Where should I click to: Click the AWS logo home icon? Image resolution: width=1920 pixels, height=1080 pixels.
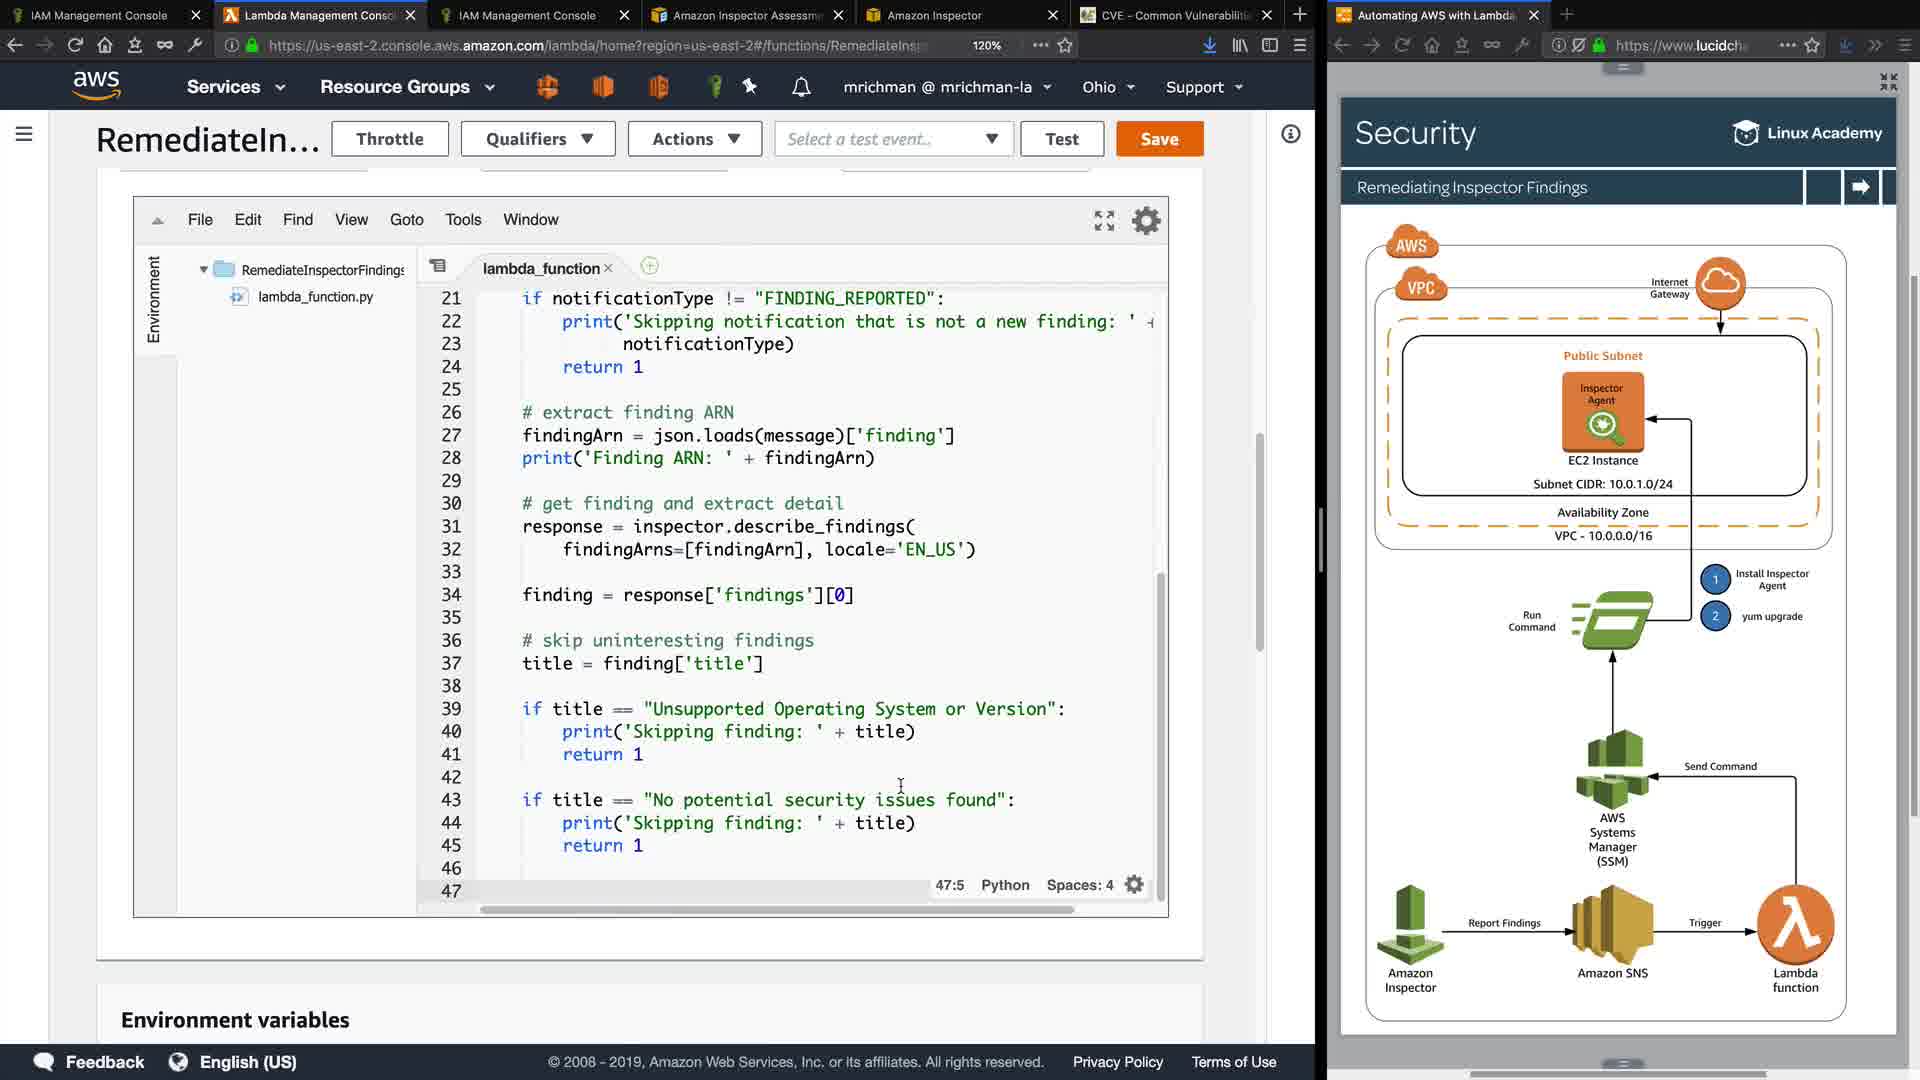tap(97, 86)
